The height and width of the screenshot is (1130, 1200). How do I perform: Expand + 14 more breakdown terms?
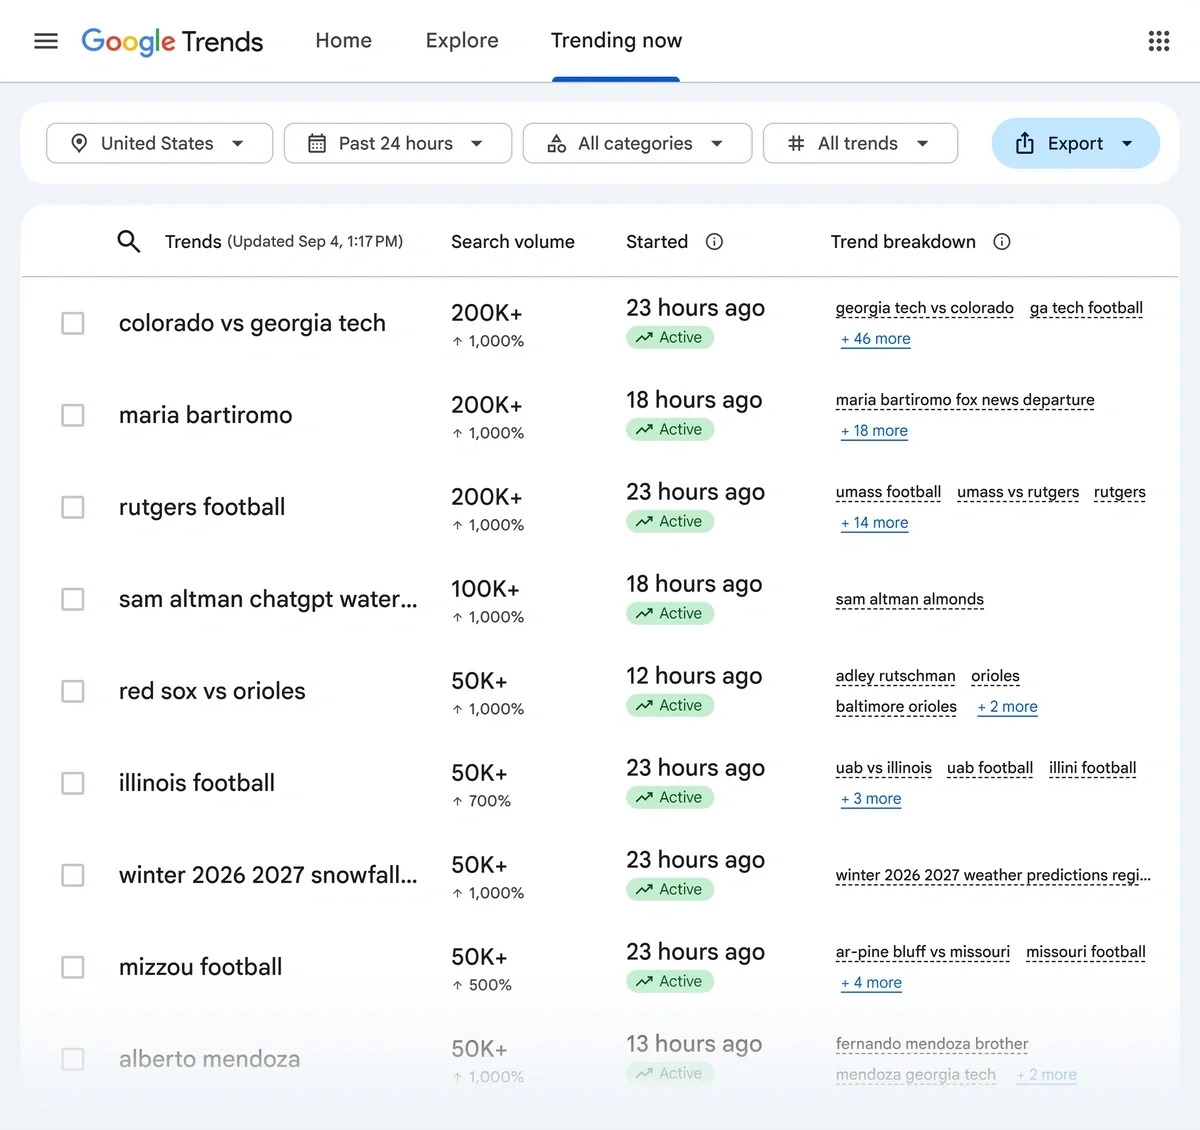pyautogui.click(x=874, y=523)
